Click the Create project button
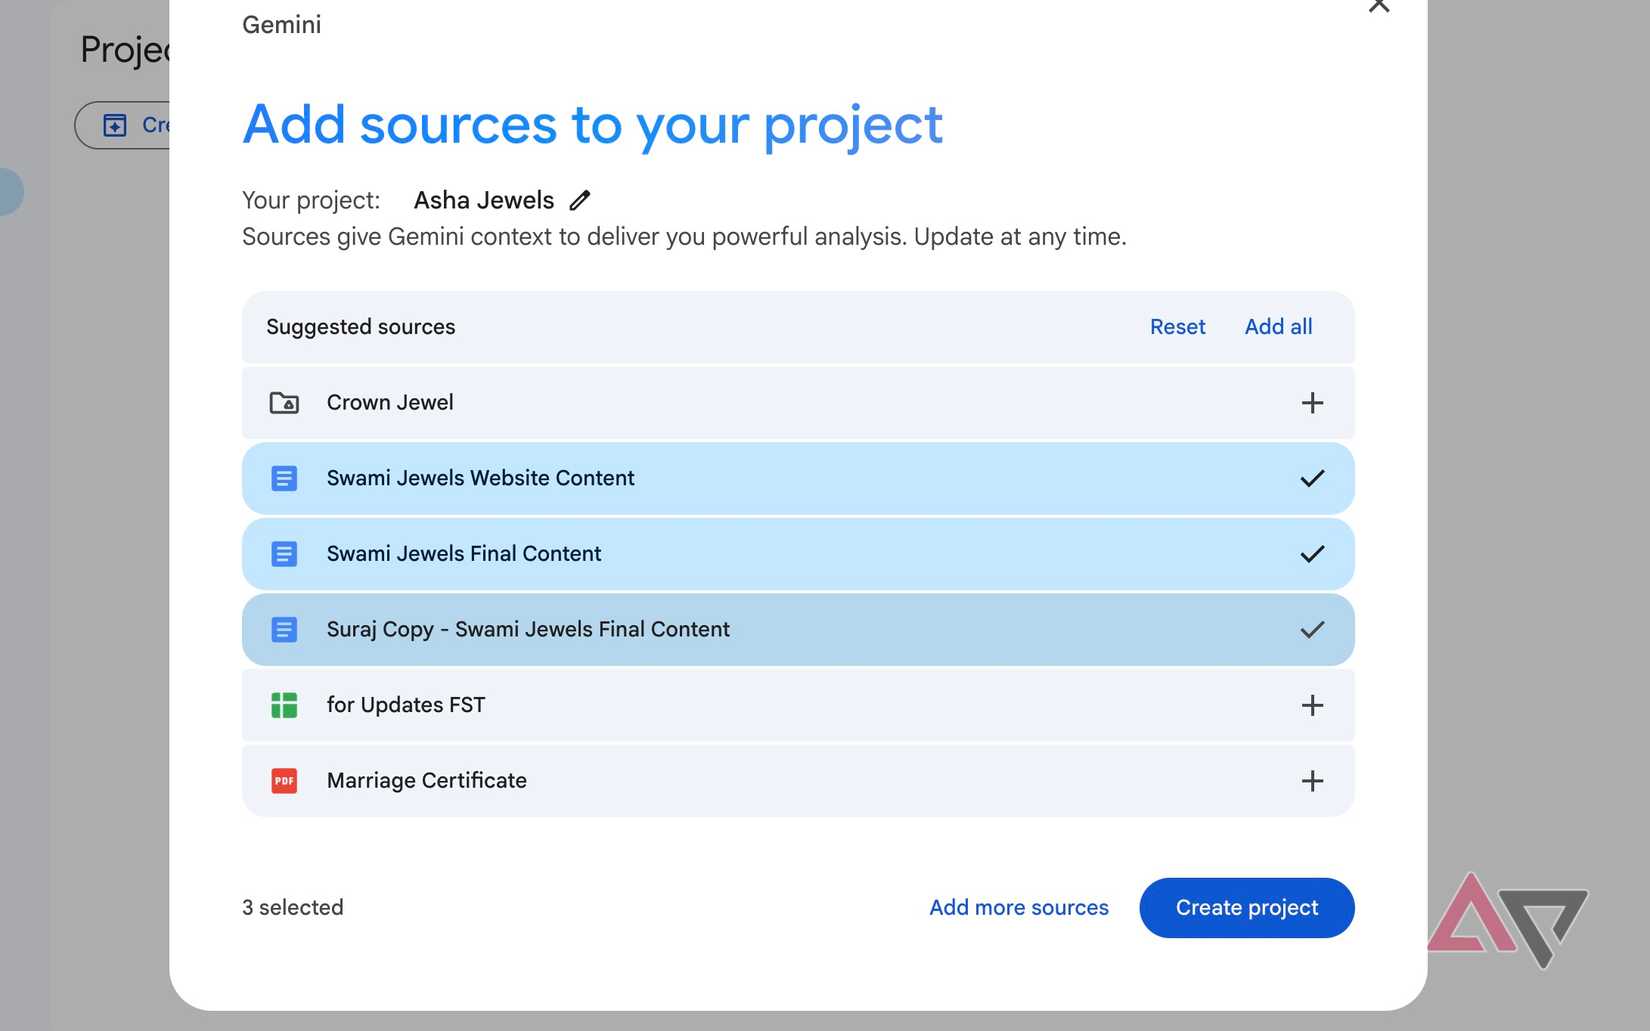This screenshot has height=1031, width=1650. [1247, 908]
